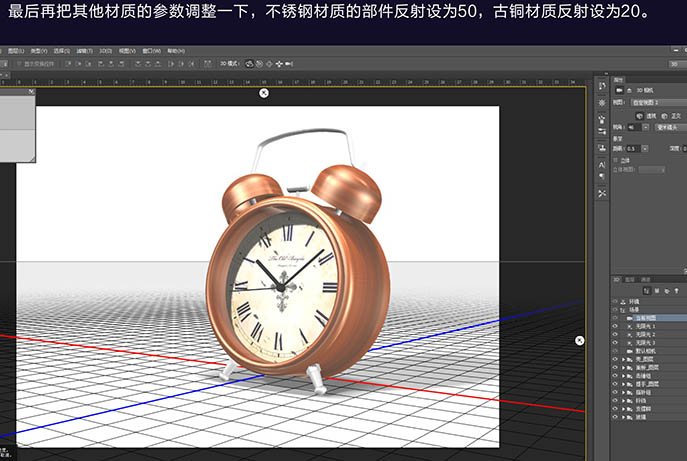Select the 3D roll mode icon

pos(259,64)
